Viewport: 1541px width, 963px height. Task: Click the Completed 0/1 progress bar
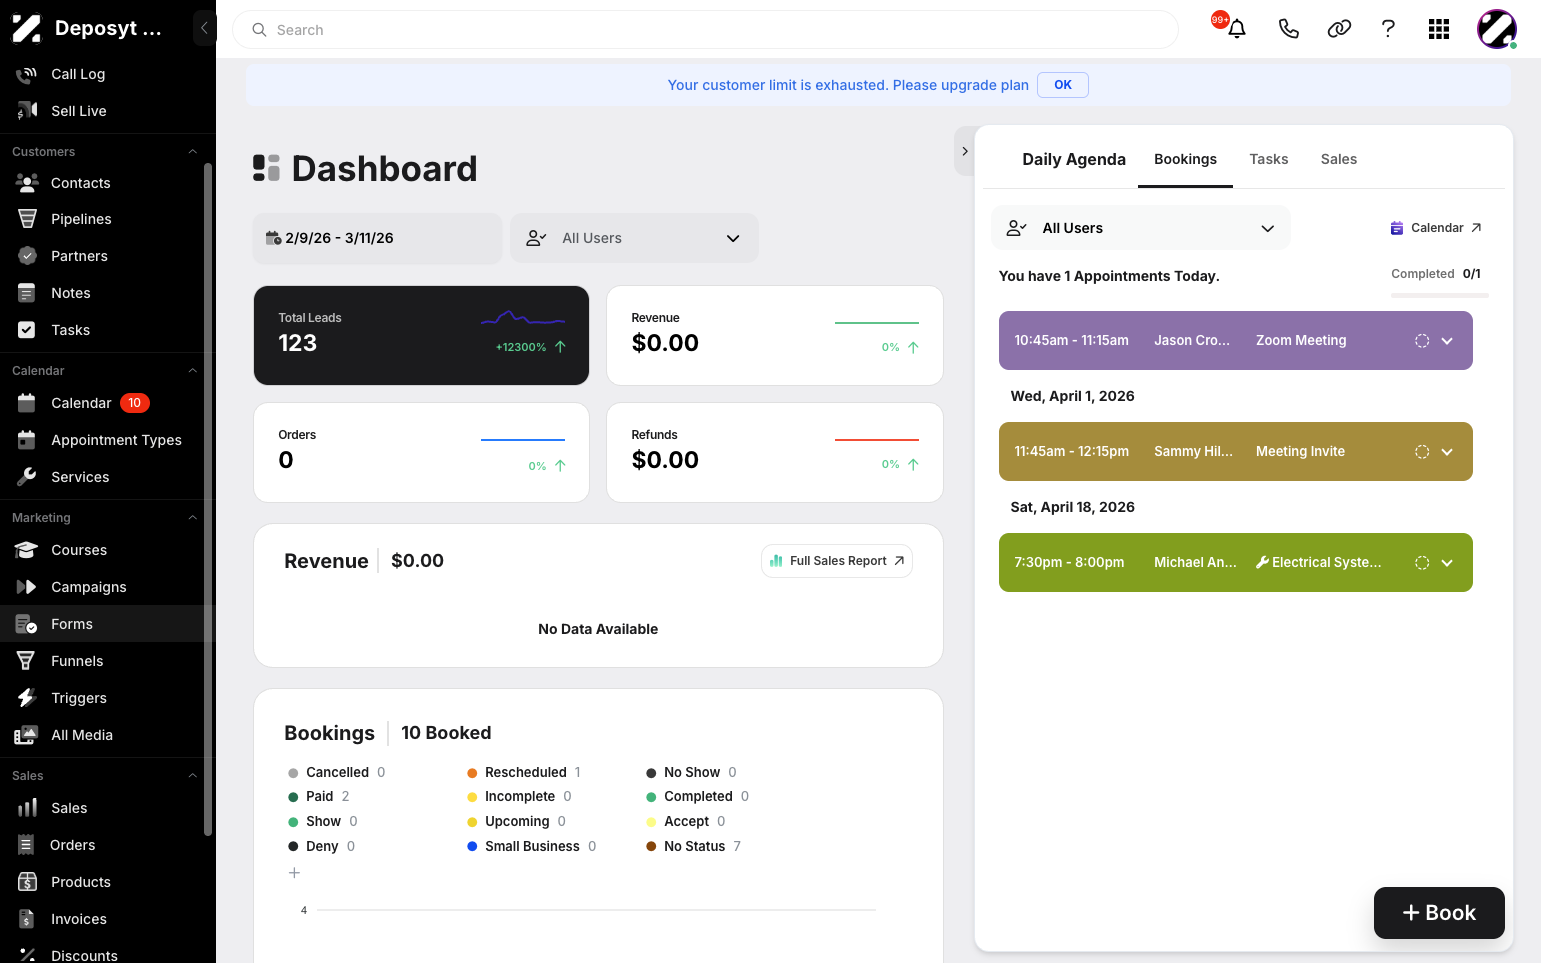[1440, 295]
